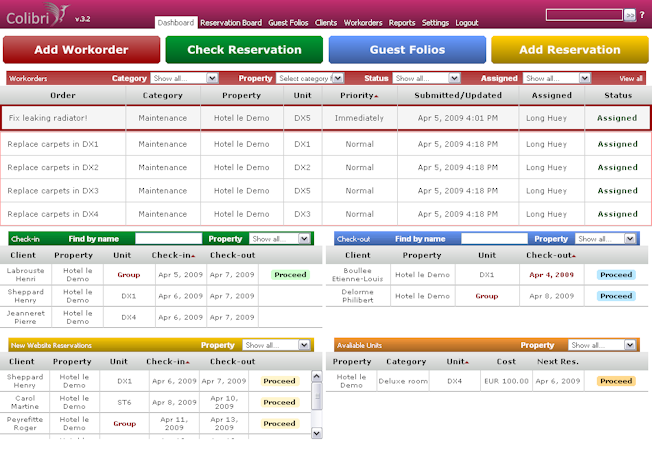
Task: Proceed with available unit DX4
Action: click(616, 381)
